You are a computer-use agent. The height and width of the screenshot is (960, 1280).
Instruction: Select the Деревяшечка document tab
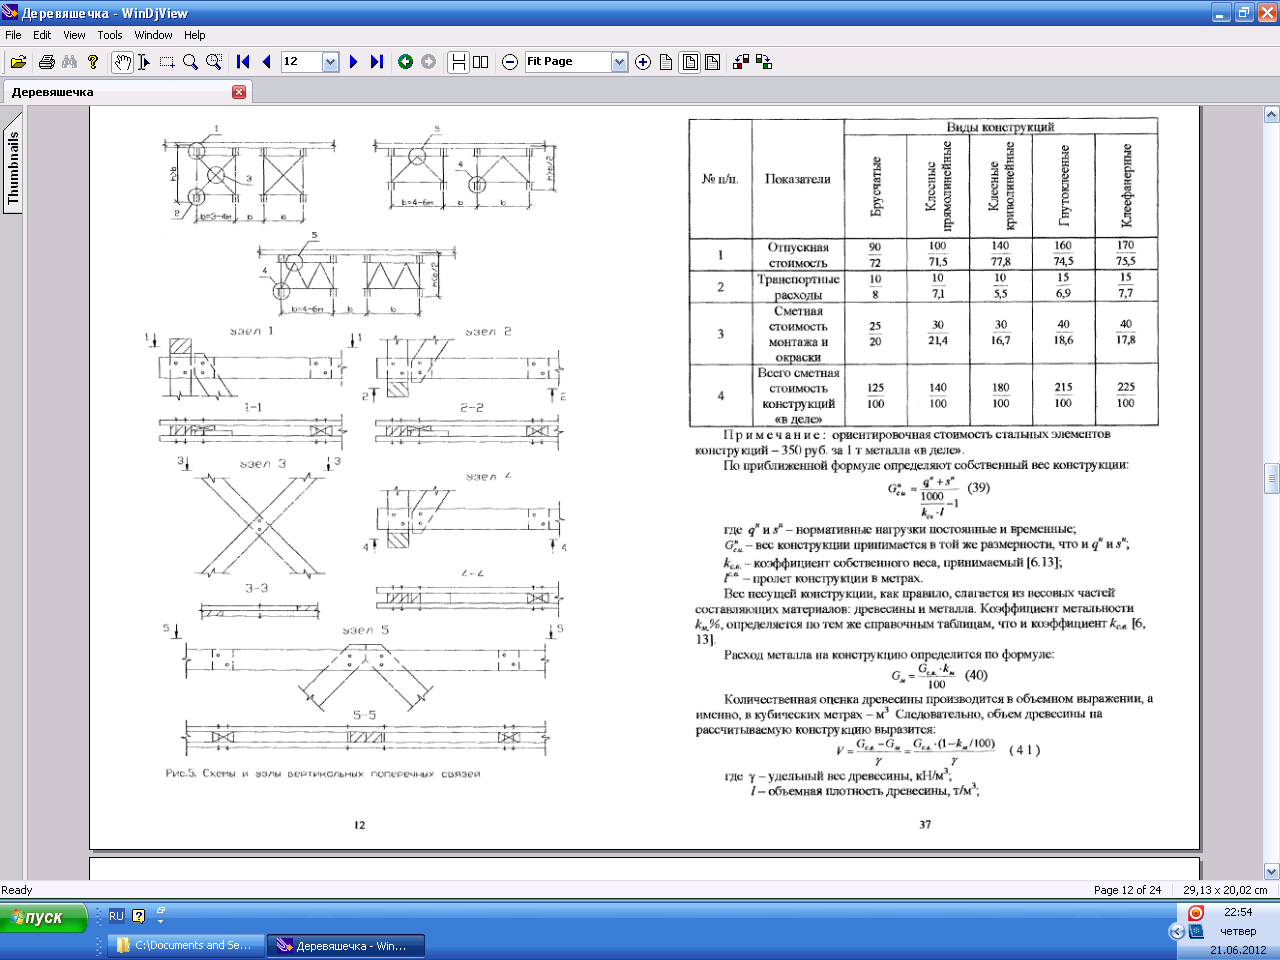tap(126, 92)
